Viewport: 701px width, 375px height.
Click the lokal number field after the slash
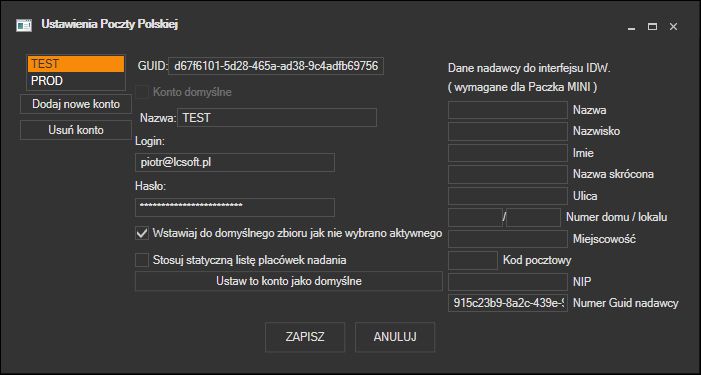pos(533,217)
